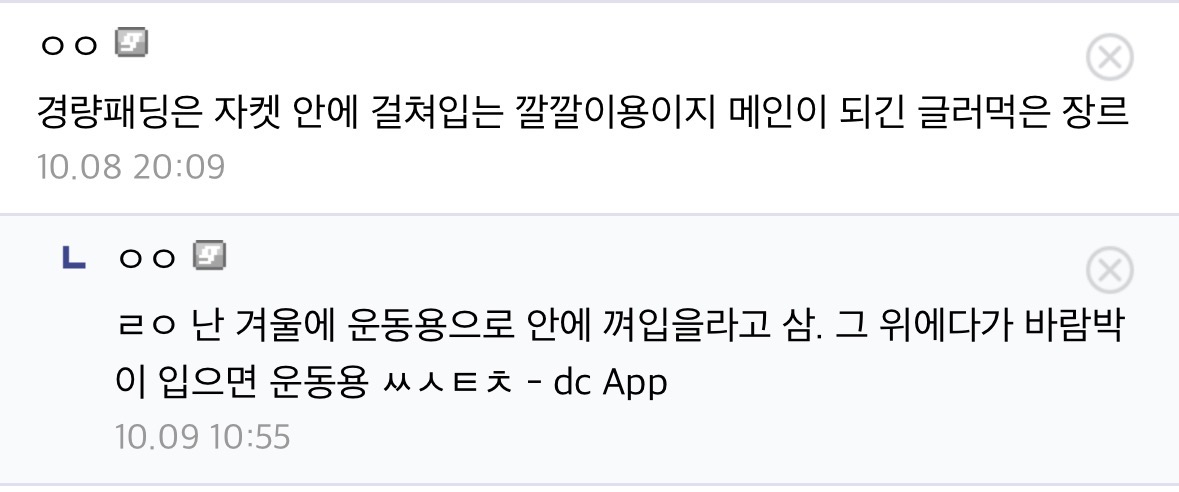This screenshot has height=492, width=1179.
Task: Remove the reply comment using its X icon
Action: [x=1110, y=270]
